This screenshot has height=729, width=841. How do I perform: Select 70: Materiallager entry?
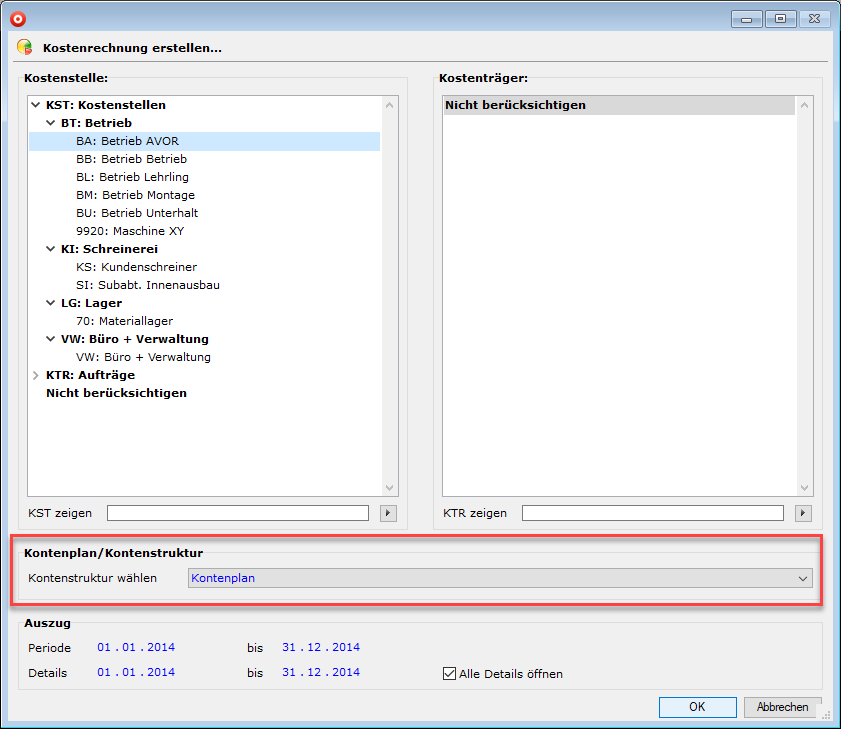pyautogui.click(x=124, y=321)
